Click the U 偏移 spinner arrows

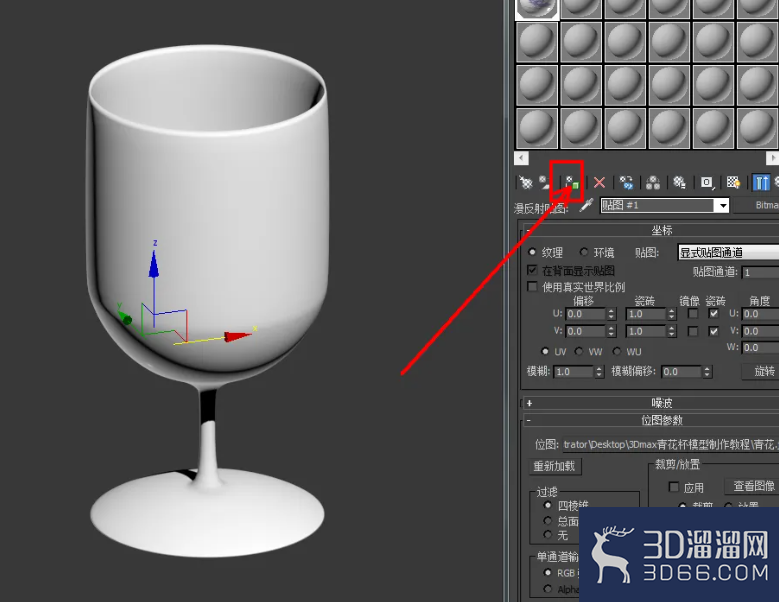pos(612,314)
